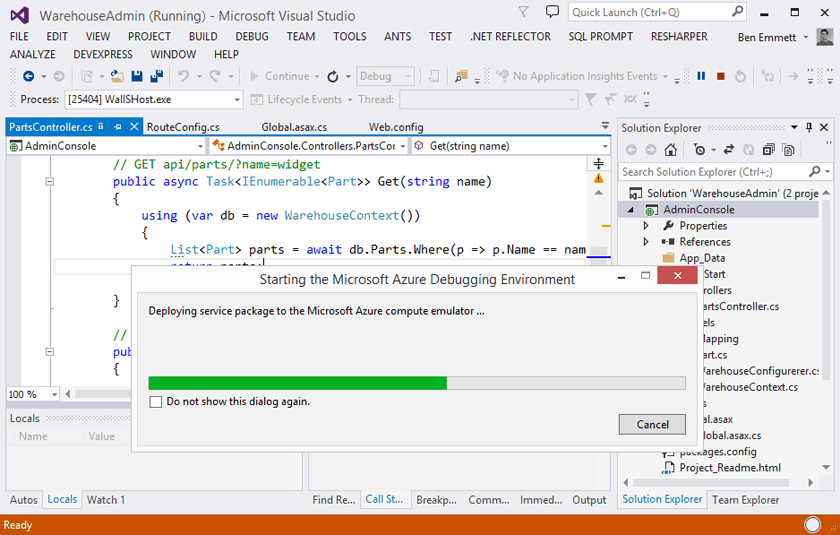This screenshot has width=840, height=535.
Task: Click the Find in Files toolbar icon
Action: (x=461, y=77)
